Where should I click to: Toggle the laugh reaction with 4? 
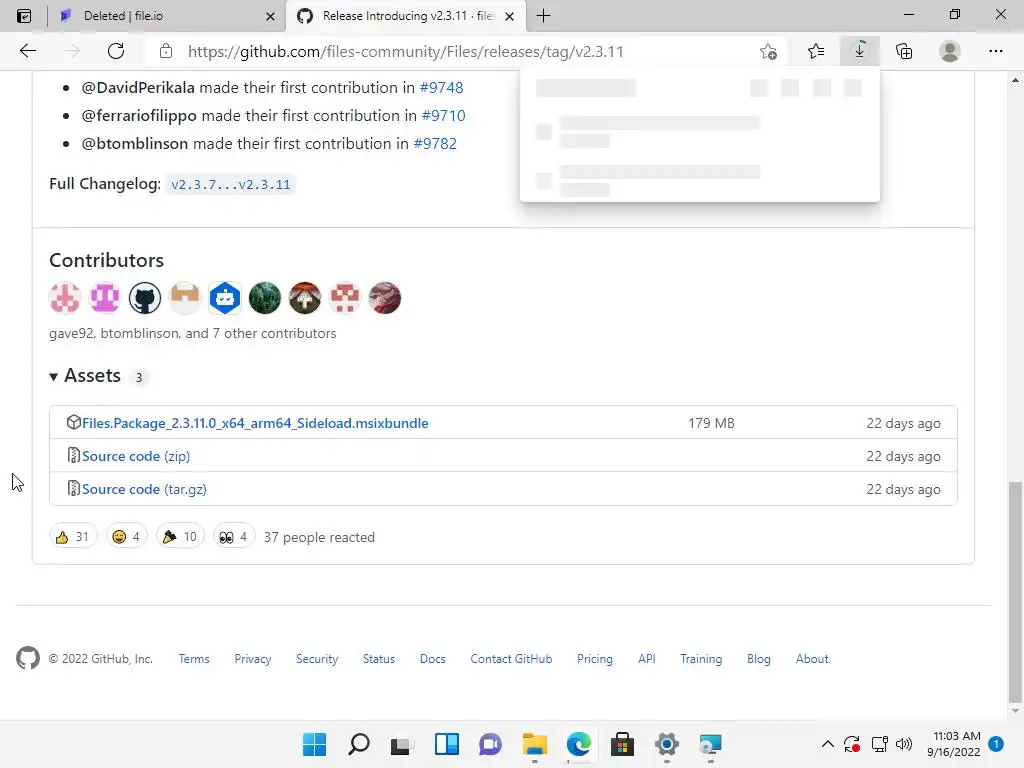[127, 537]
